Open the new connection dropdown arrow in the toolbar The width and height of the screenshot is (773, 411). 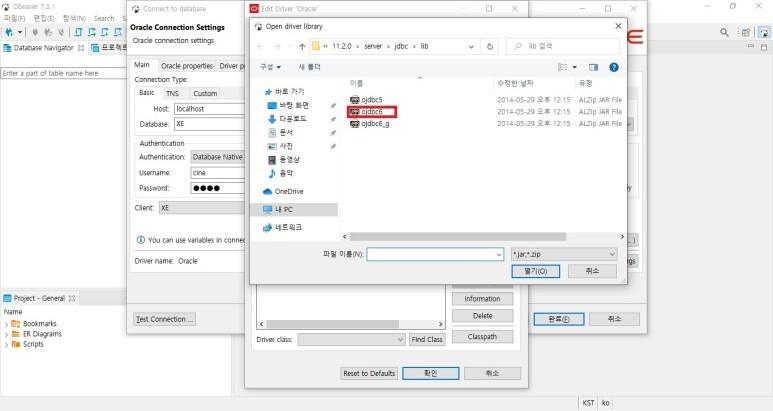(20, 33)
